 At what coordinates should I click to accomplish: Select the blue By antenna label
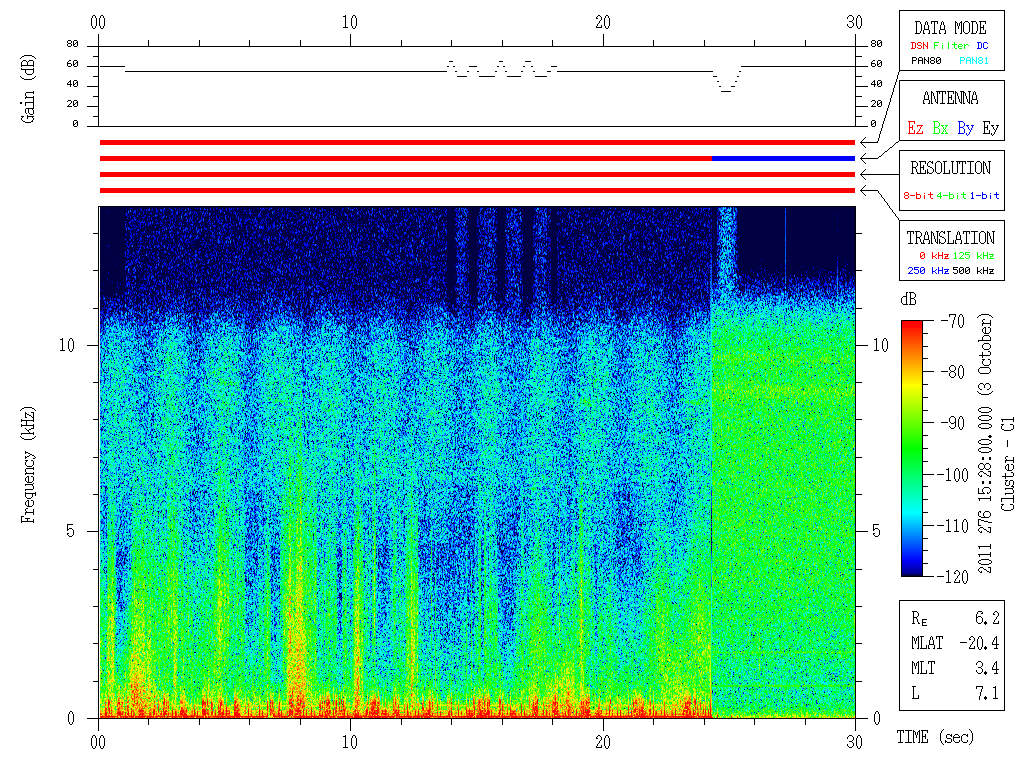(x=966, y=128)
